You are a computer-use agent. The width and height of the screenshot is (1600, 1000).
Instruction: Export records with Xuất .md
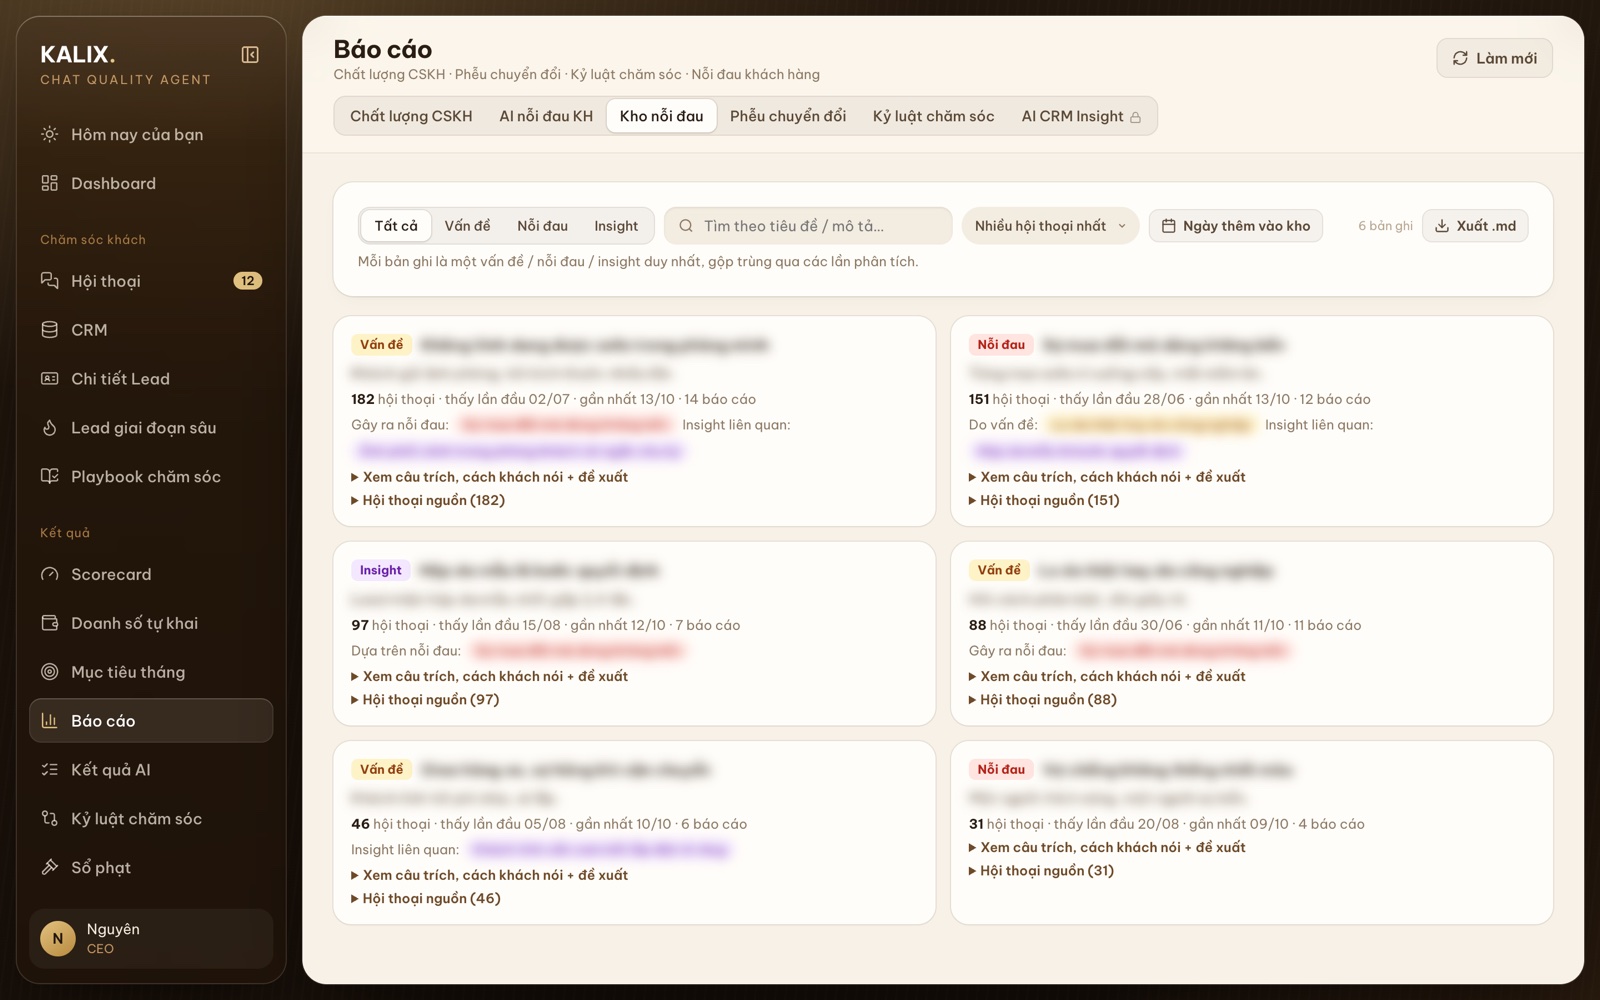pyautogui.click(x=1475, y=226)
